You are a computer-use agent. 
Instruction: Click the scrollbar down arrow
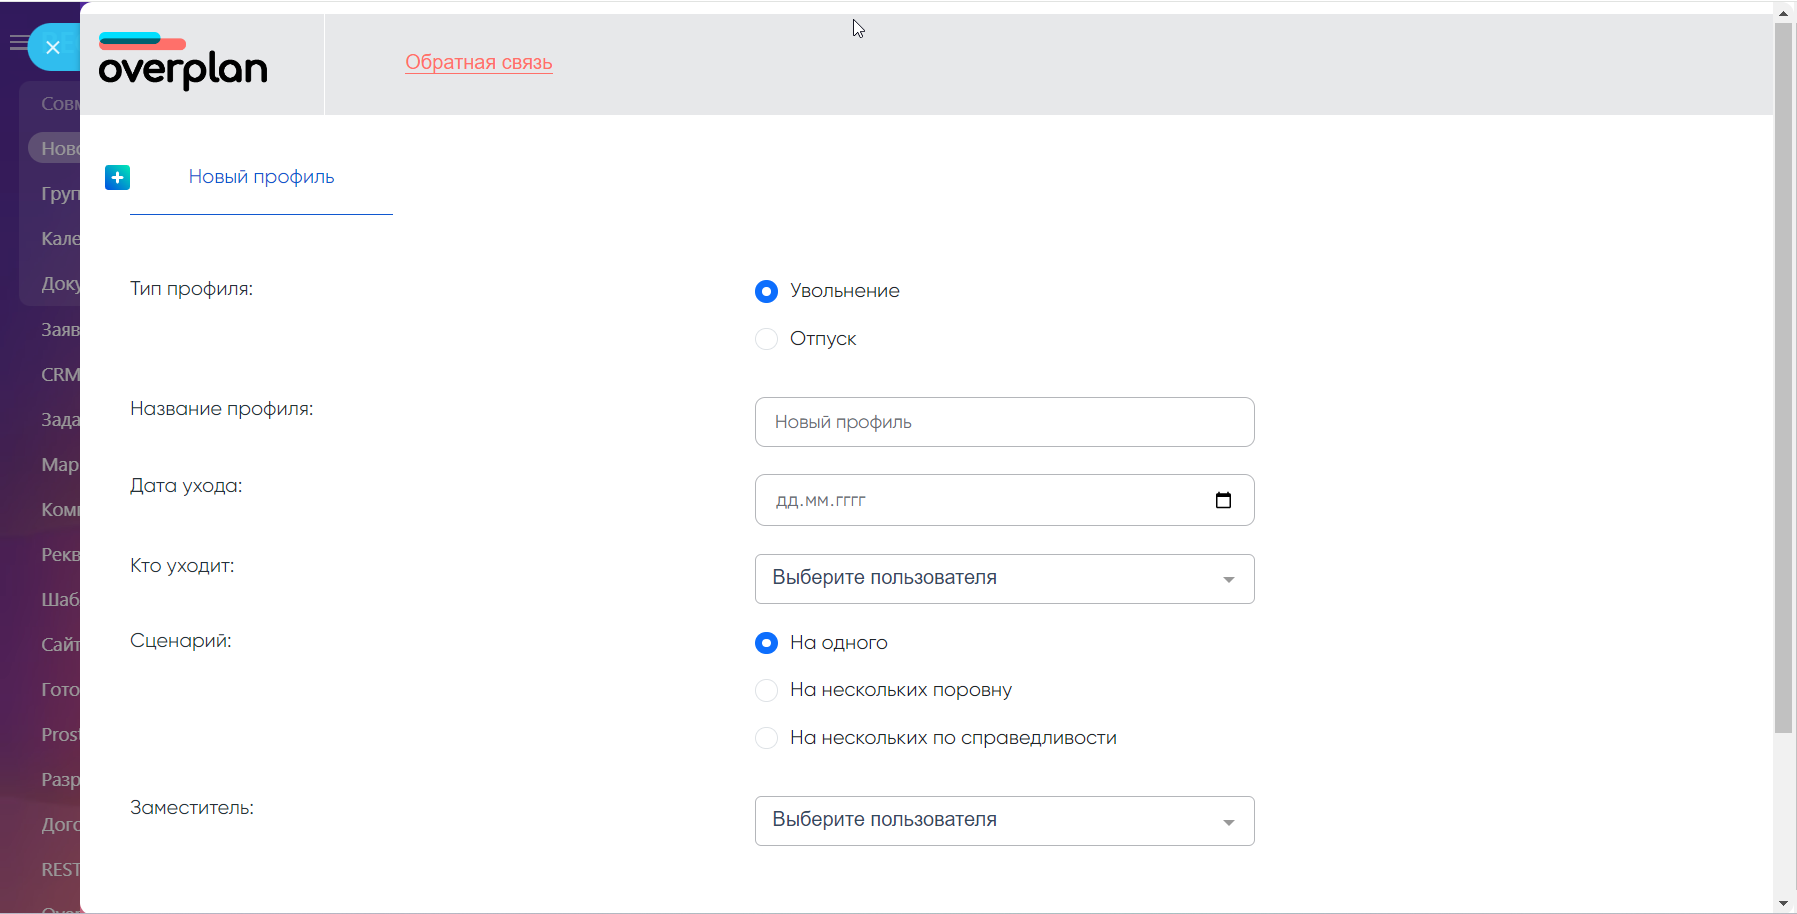[1783, 903]
